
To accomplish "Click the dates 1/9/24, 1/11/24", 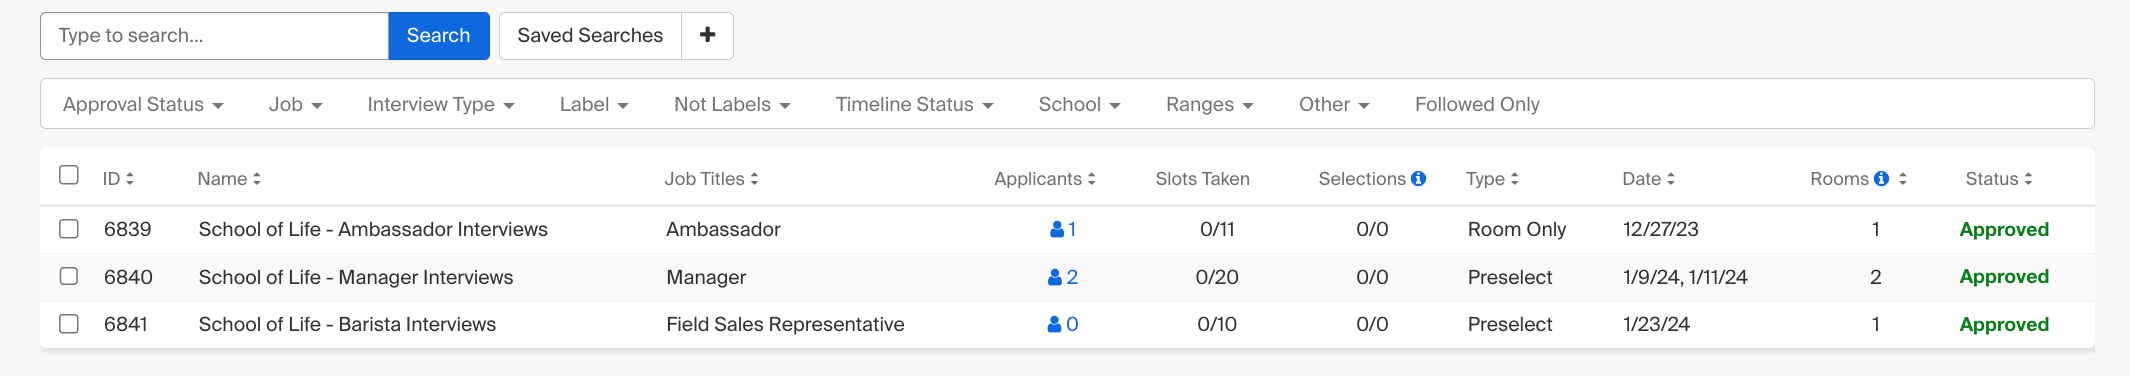I will coord(1685,277).
